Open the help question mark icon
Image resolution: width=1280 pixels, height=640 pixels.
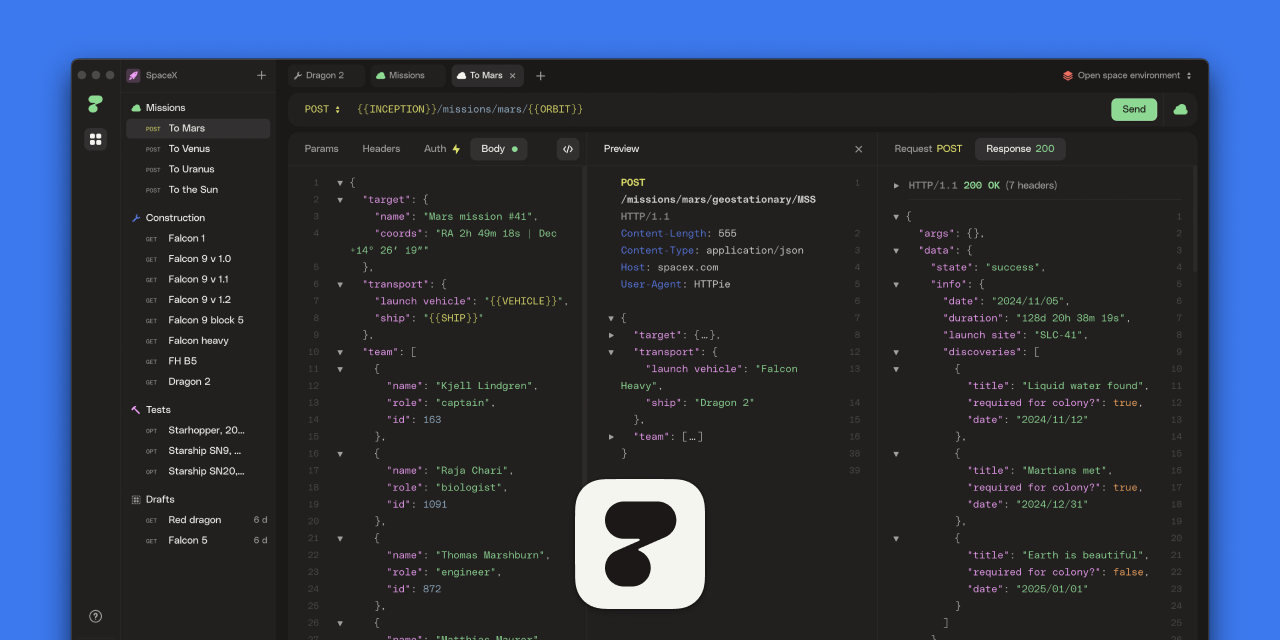[96, 616]
